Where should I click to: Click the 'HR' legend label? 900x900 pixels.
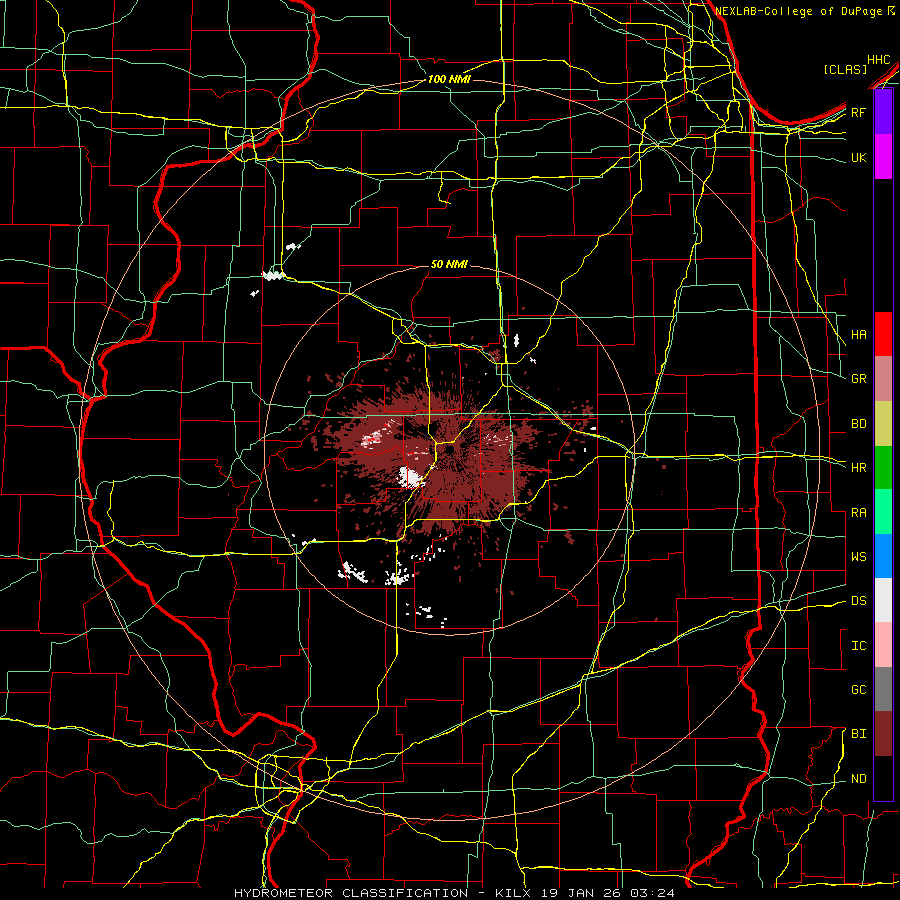point(858,468)
